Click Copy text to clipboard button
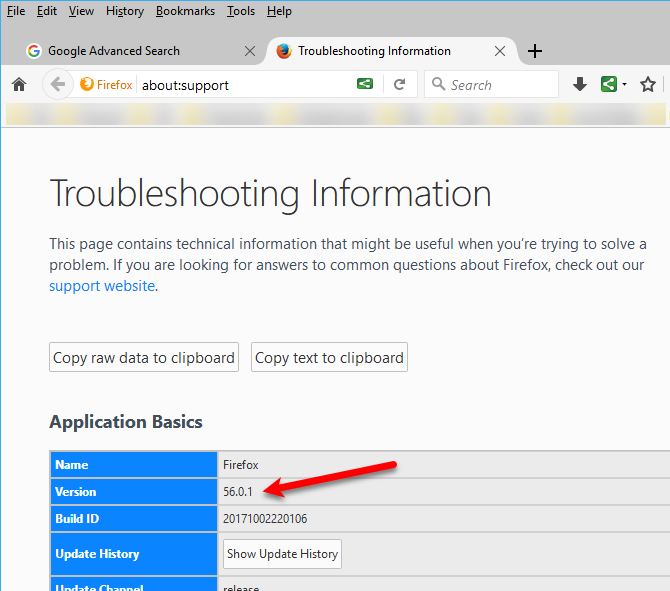 point(329,358)
